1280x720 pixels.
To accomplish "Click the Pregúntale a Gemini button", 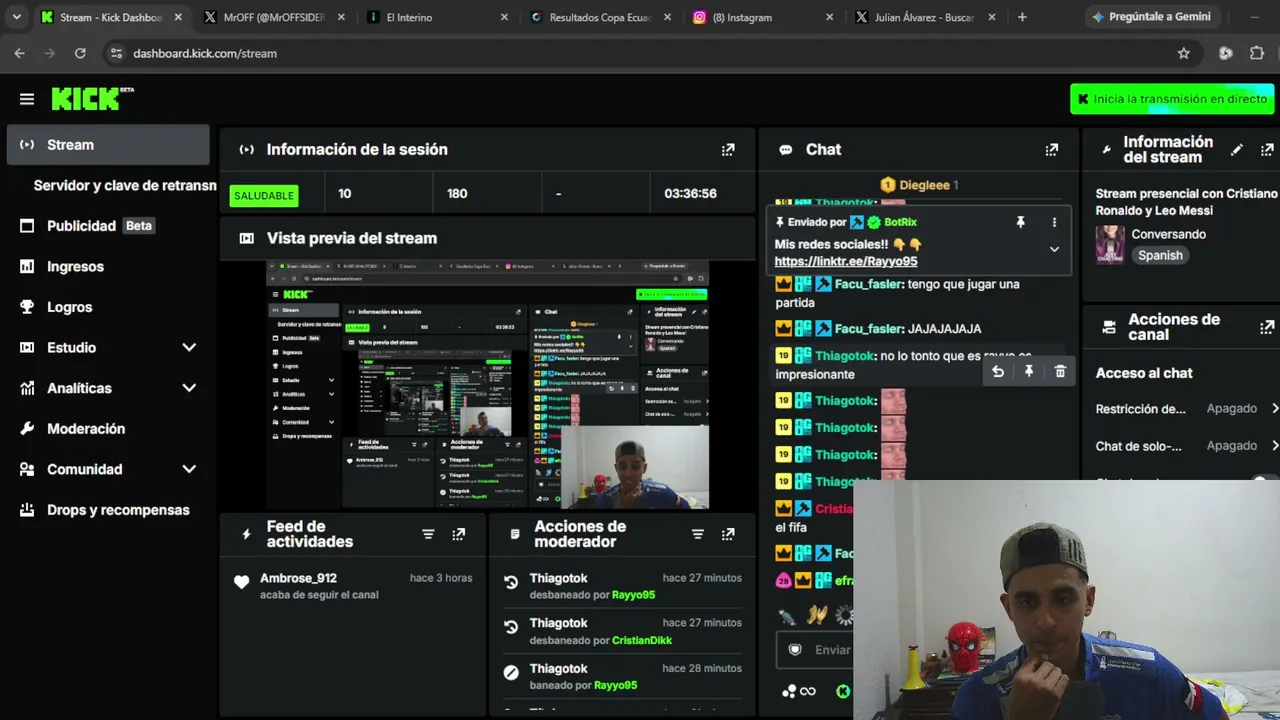I will click(x=1151, y=17).
